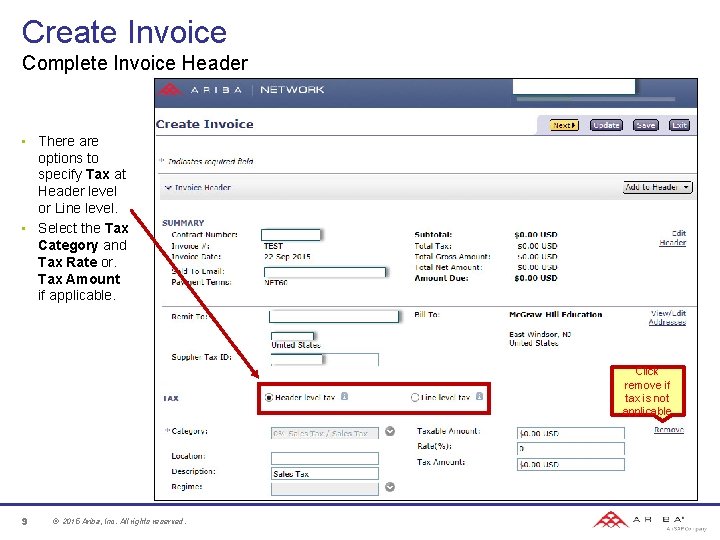This screenshot has width=720, height=540.
Task: Select the Line level tax radio button
Action: [x=415, y=397]
